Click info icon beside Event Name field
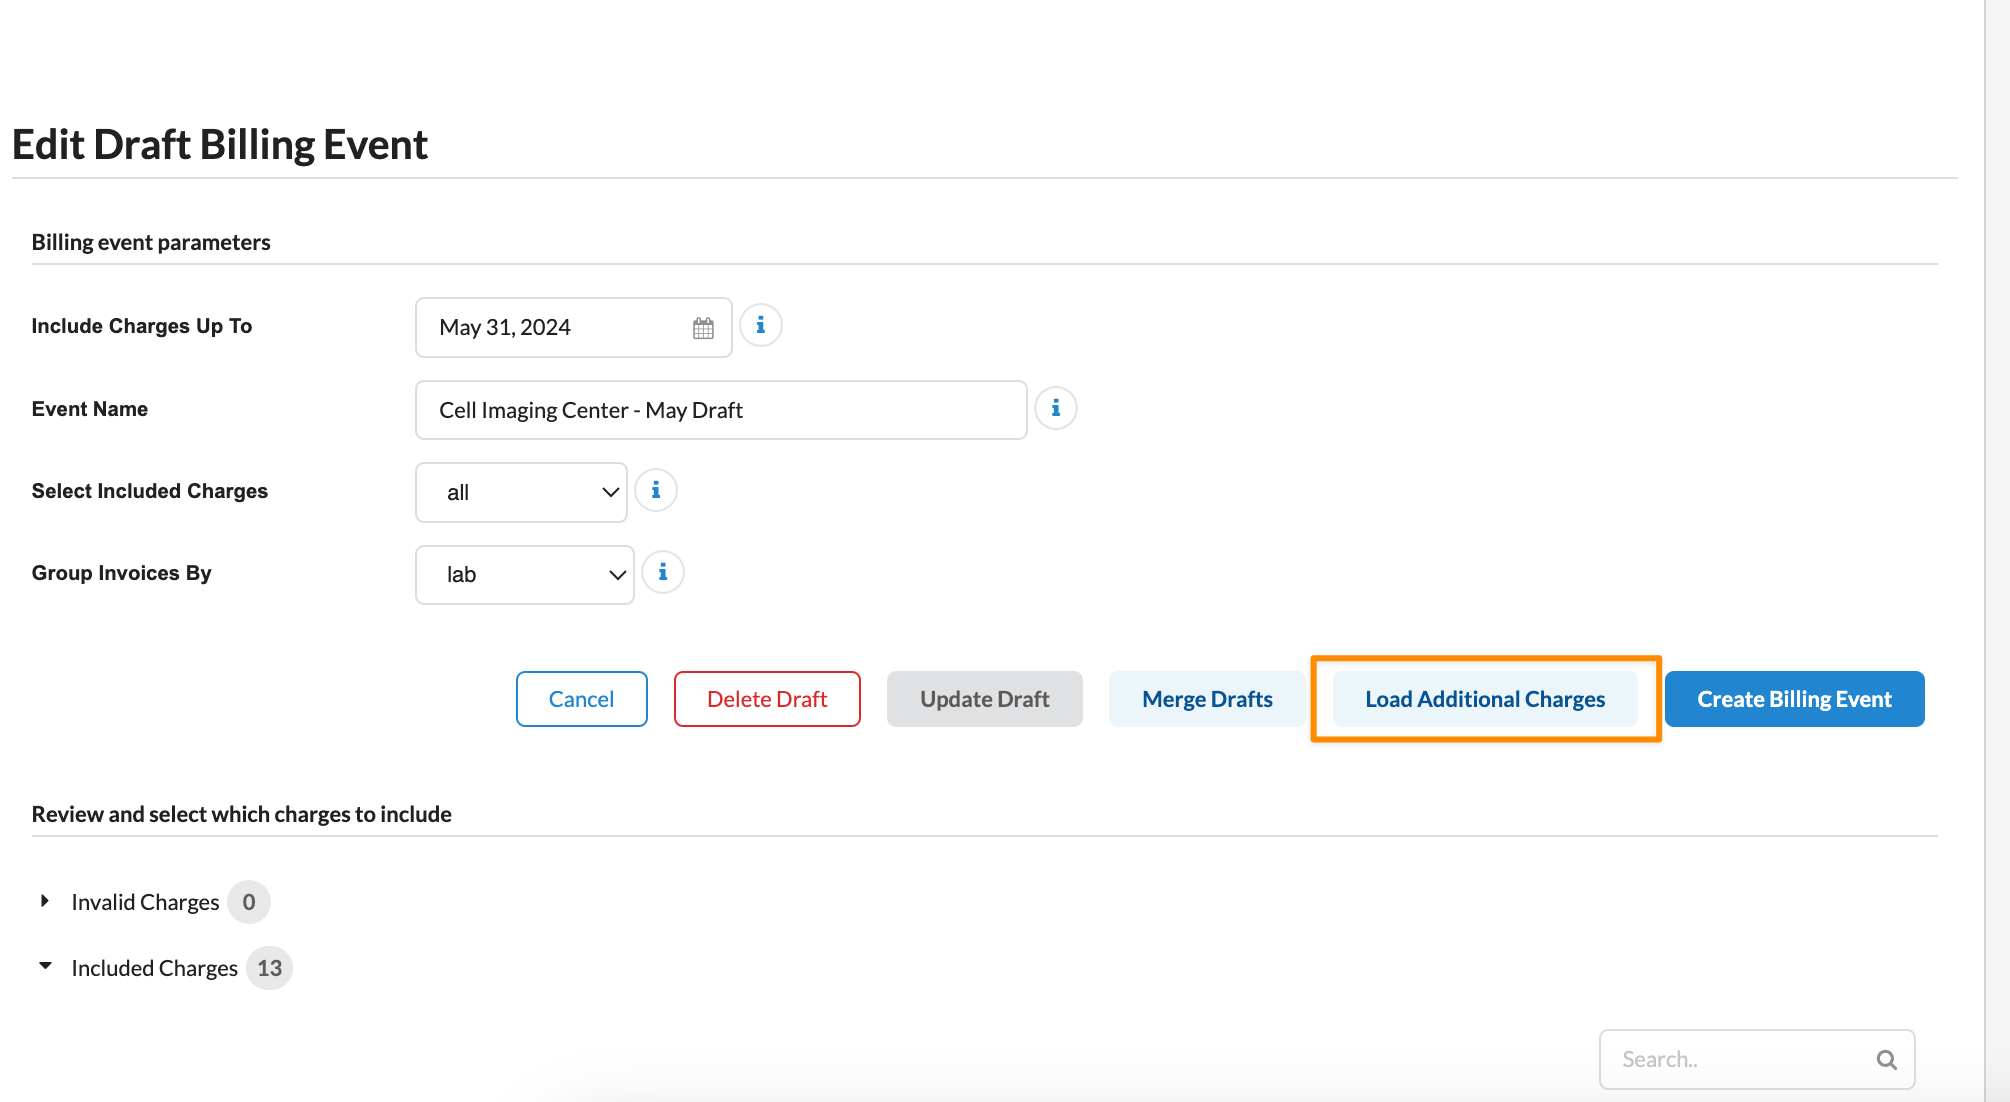Viewport: 2010px width, 1102px height. pos(1055,409)
